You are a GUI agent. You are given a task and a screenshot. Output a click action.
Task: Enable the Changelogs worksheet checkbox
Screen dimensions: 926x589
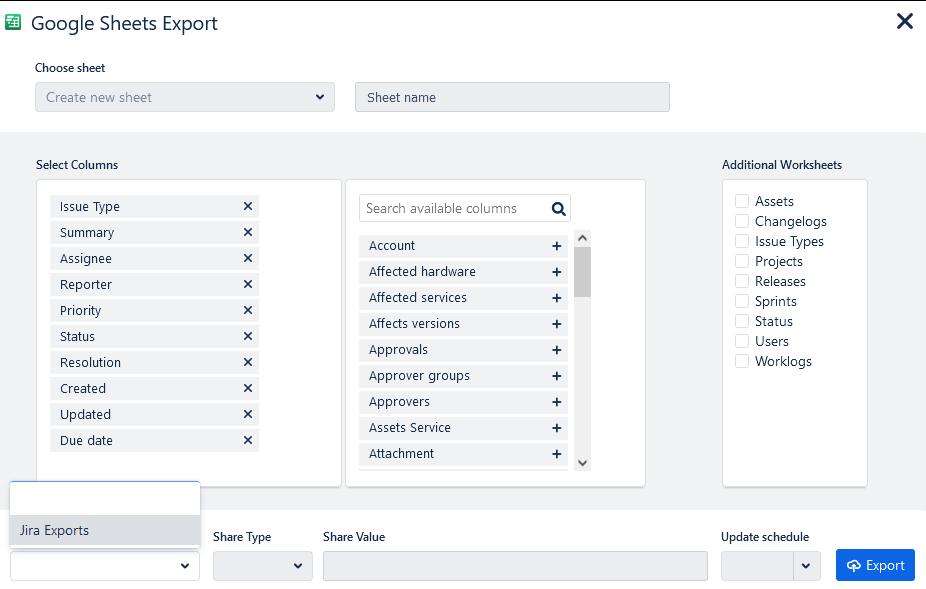(x=742, y=221)
